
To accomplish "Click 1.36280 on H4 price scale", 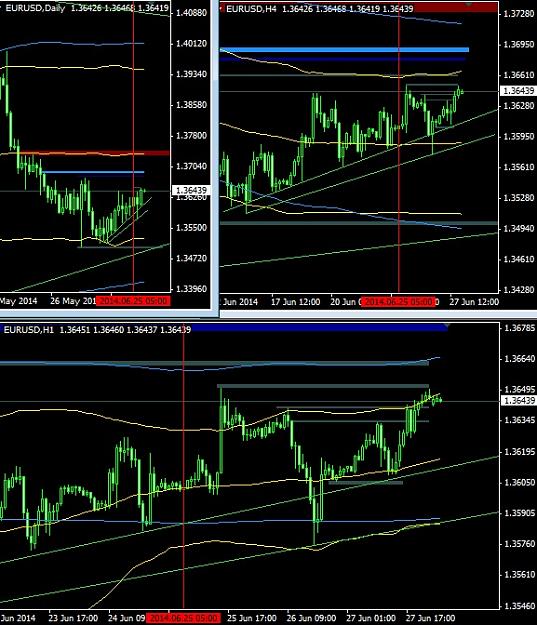I will click(x=519, y=106).
